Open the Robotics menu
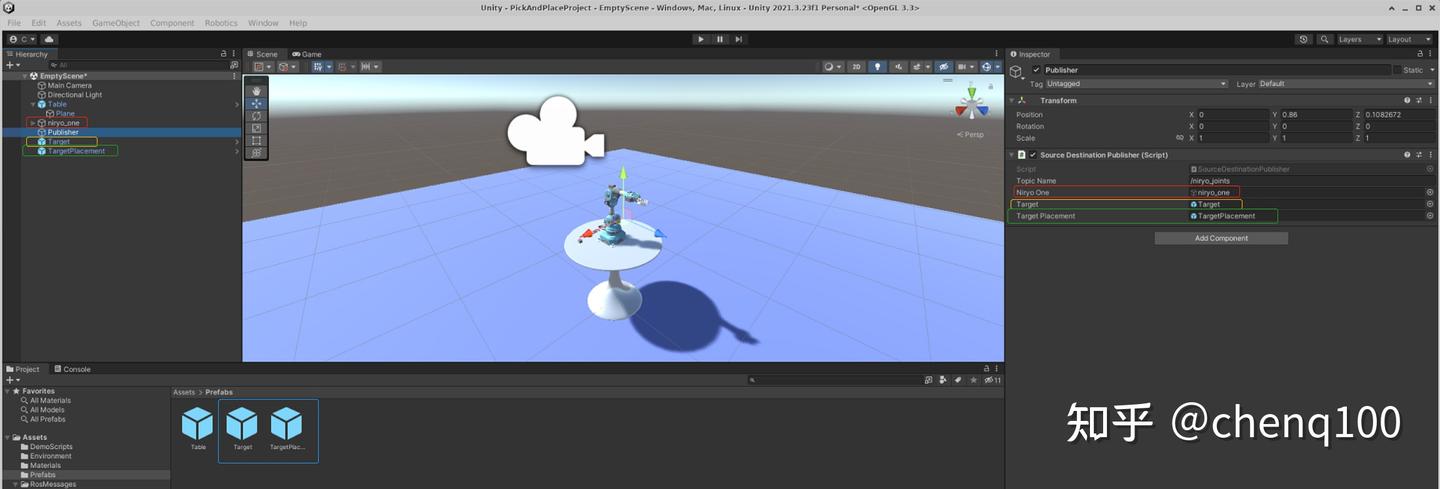This screenshot has height=489, width=1440. point(221,23)
